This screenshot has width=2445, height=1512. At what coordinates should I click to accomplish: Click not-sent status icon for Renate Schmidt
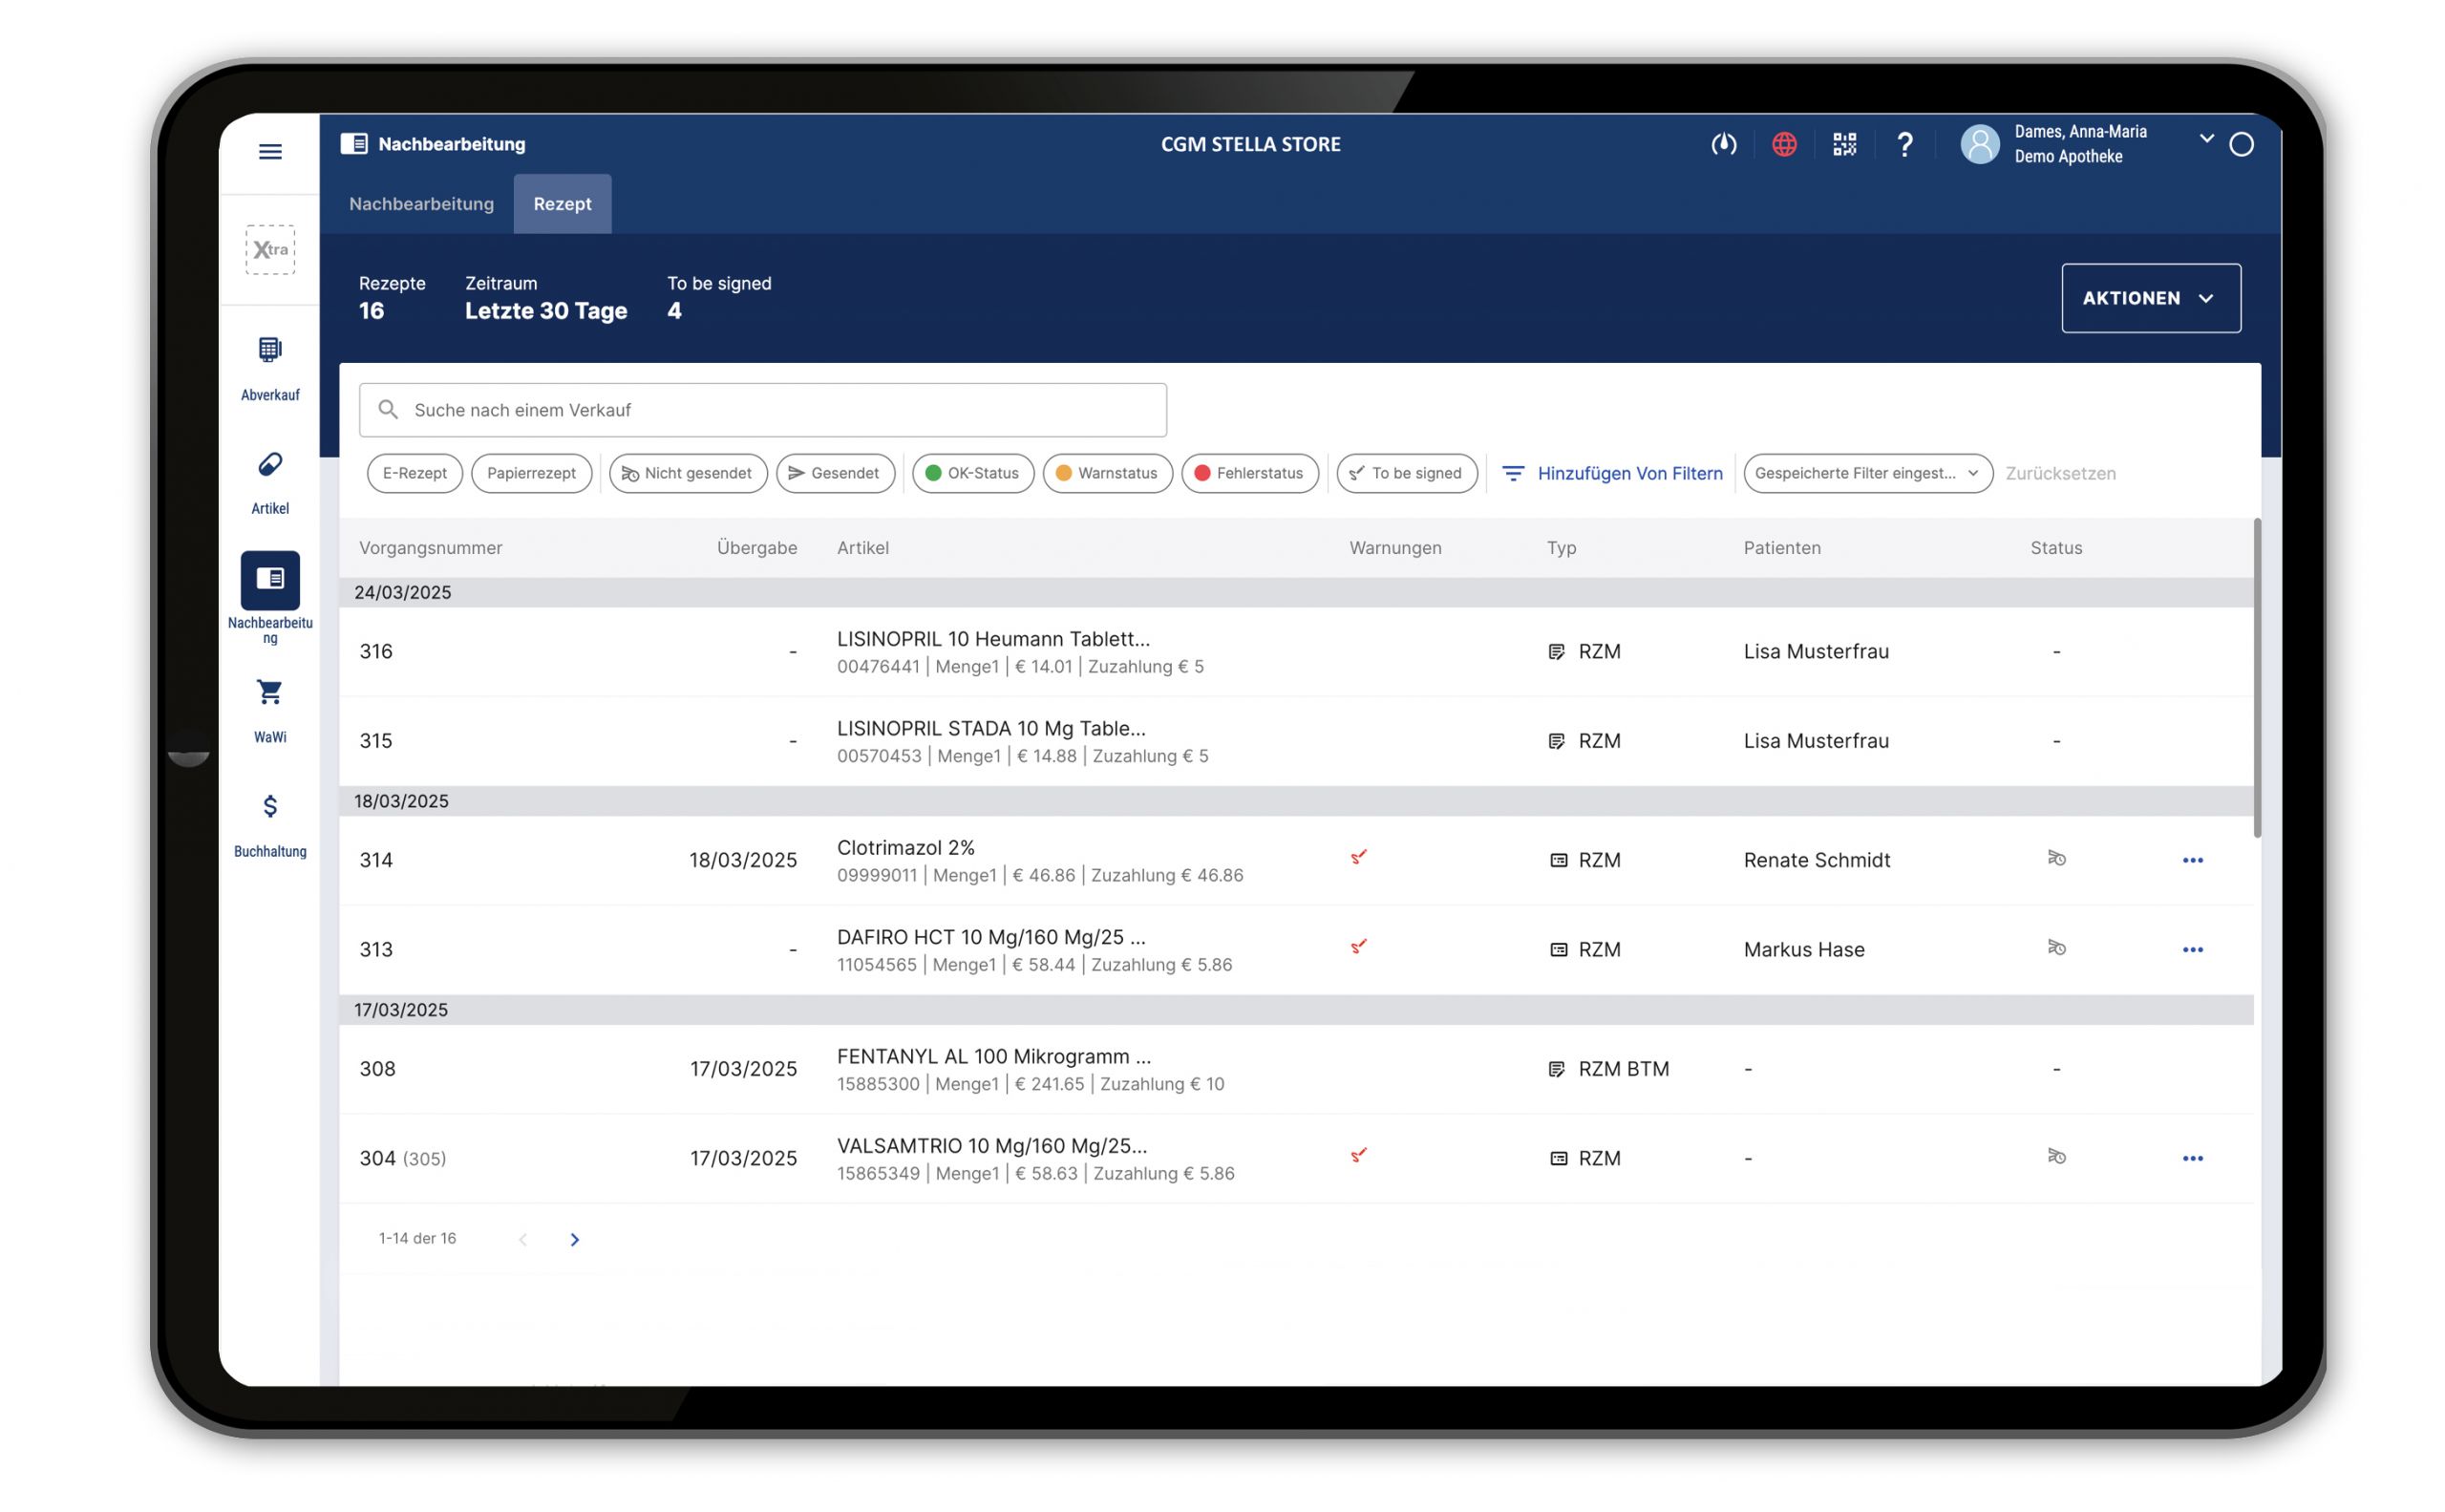[2056, 858]
